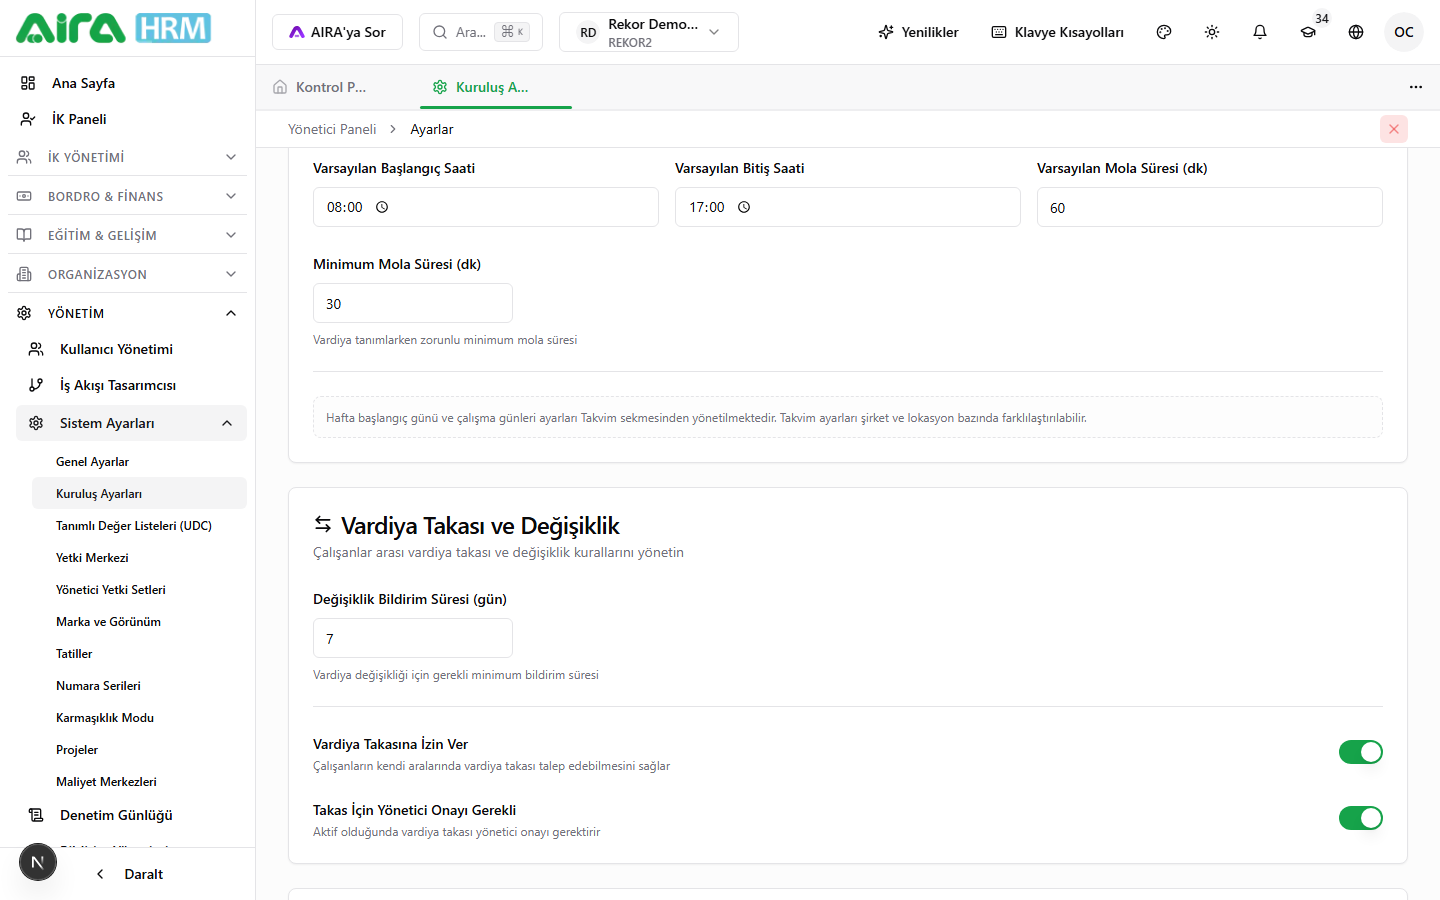Screen dimensions: 1440x900
Task: Open Yetki Merkezi menu item
Action: (139, 558)
